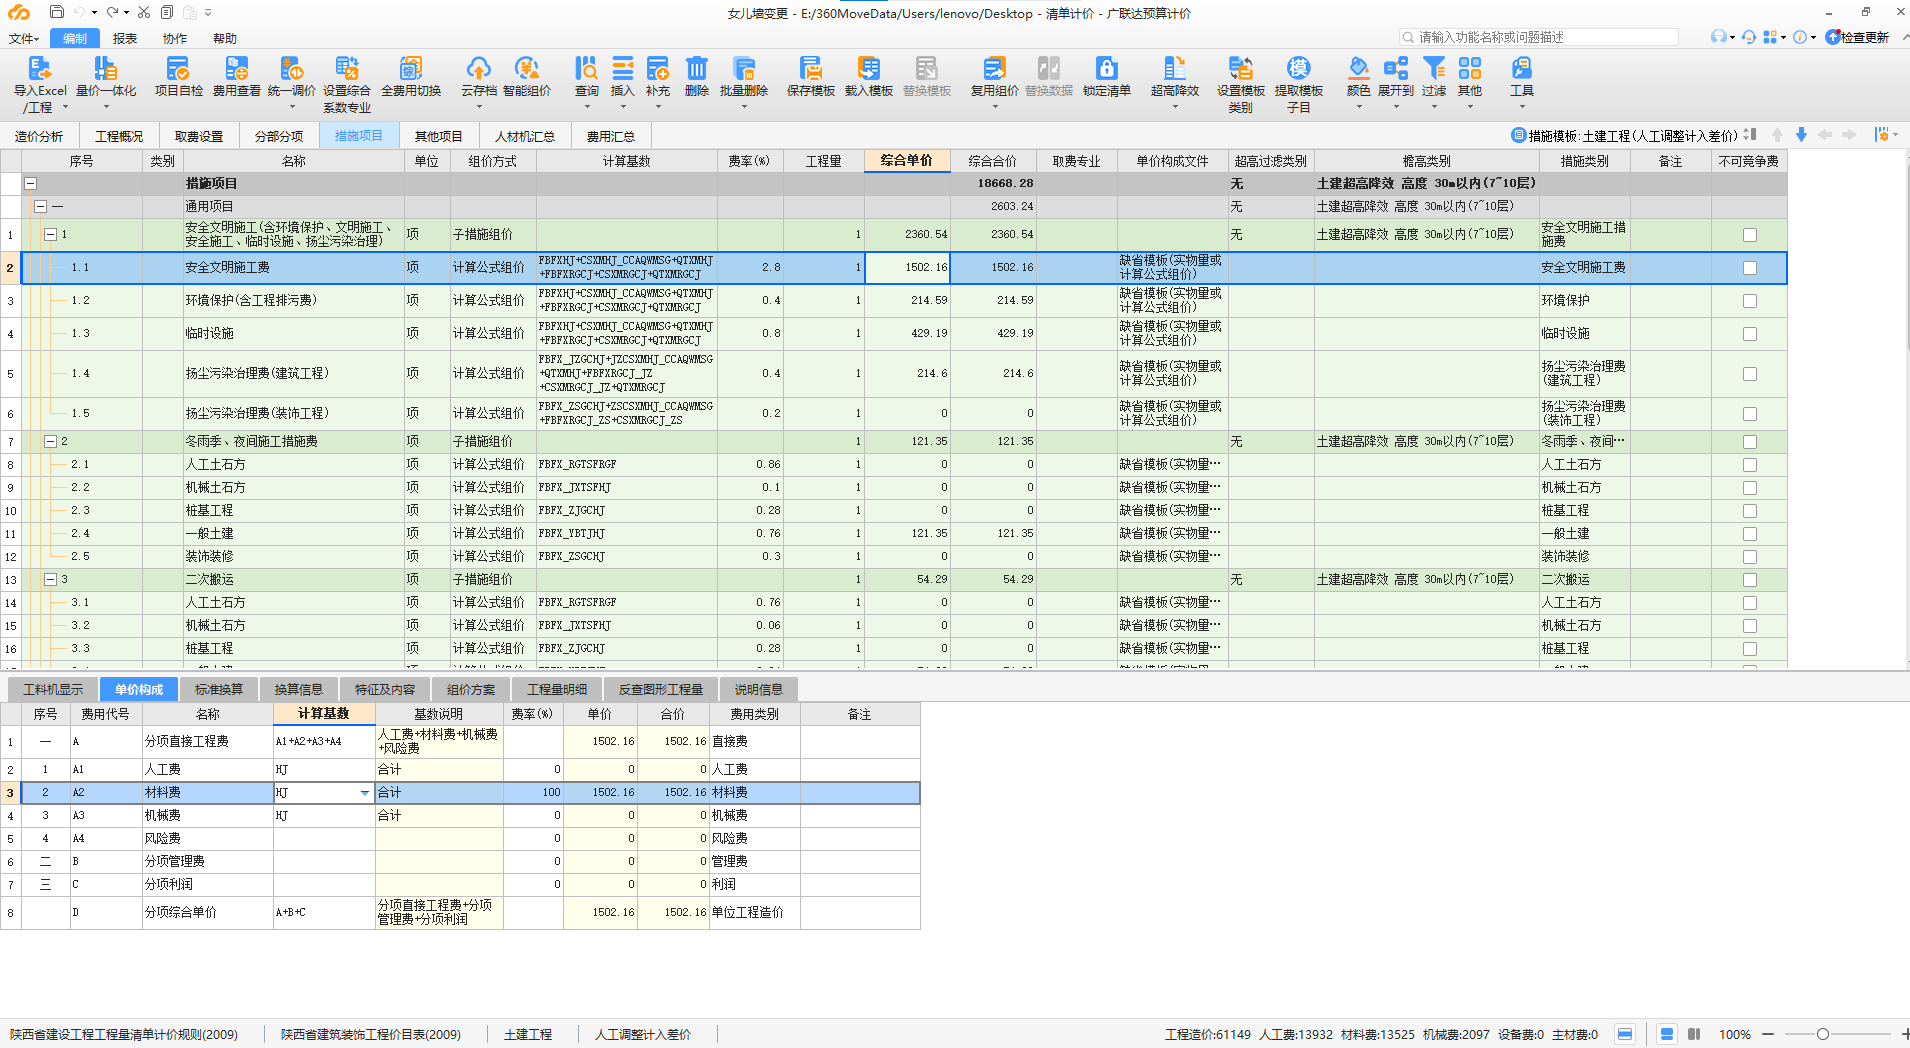Screen dimensions: 1910x1048
Task: Click the zoom-out minus button
Action: click(x=1768, y=1034)
